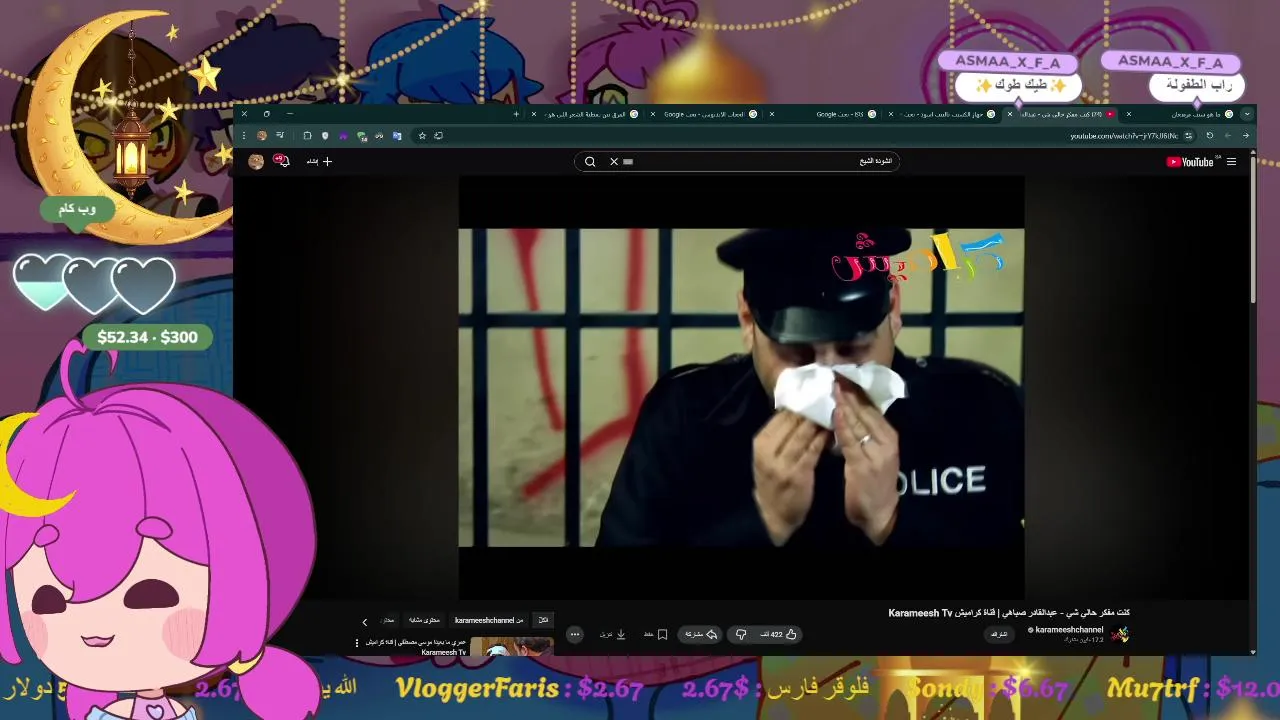Click the browser forward arrow
Viewport: 1280px width, 720px height.
1228,136
